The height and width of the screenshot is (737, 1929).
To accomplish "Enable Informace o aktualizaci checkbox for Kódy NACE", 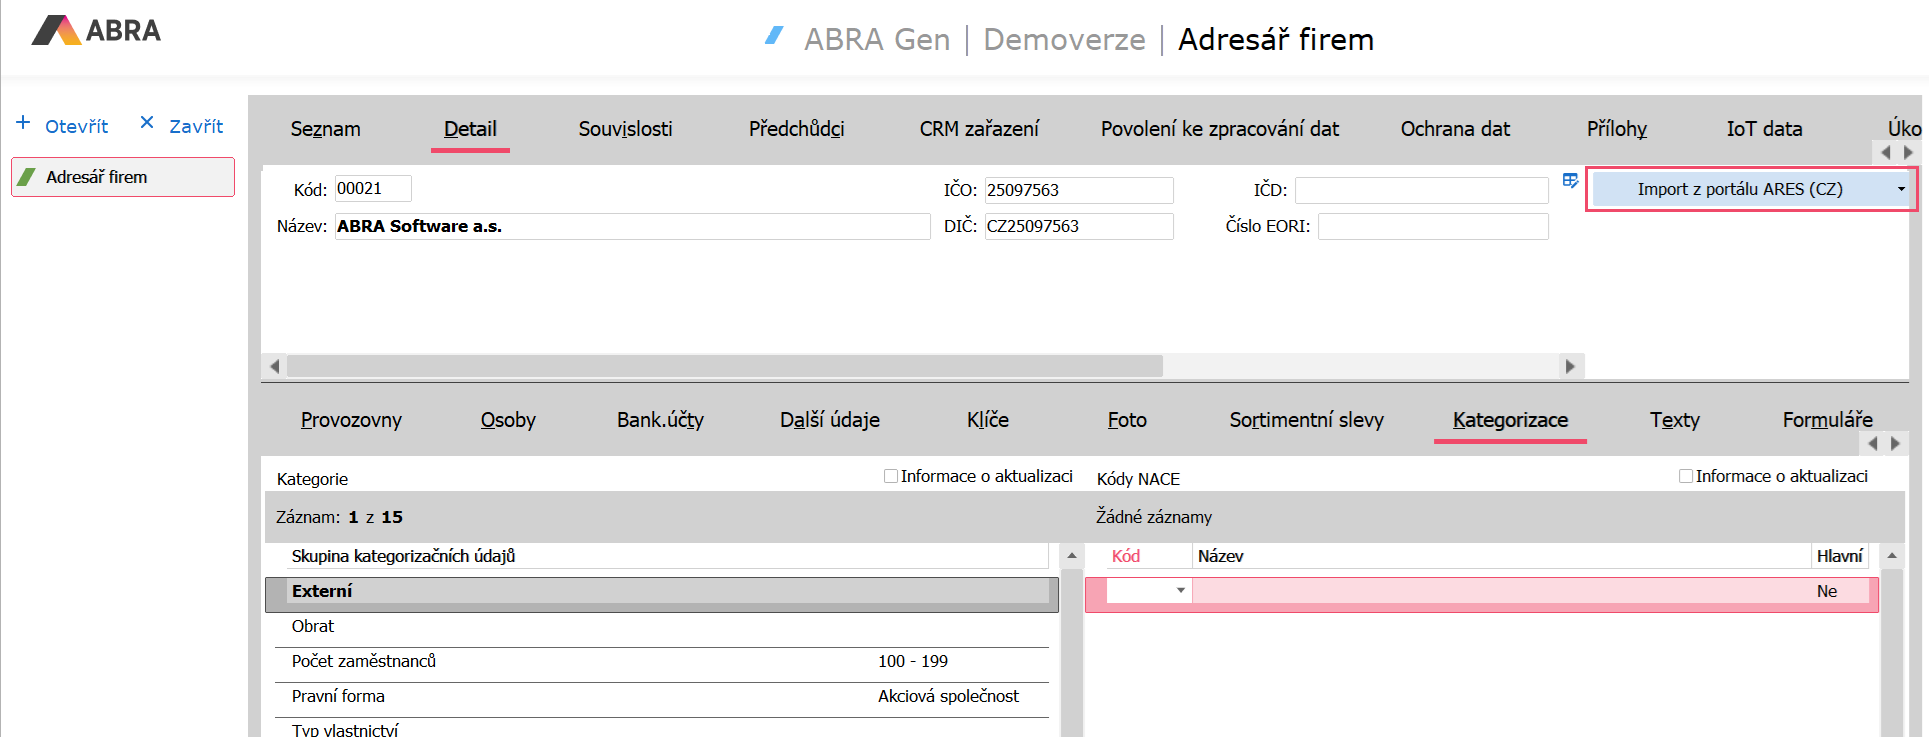I will pos(1685,476).
